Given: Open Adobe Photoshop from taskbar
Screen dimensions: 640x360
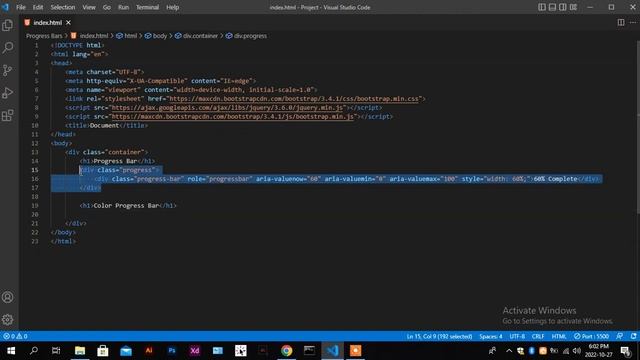Looking at the screenshot, I should click(172, 351).
